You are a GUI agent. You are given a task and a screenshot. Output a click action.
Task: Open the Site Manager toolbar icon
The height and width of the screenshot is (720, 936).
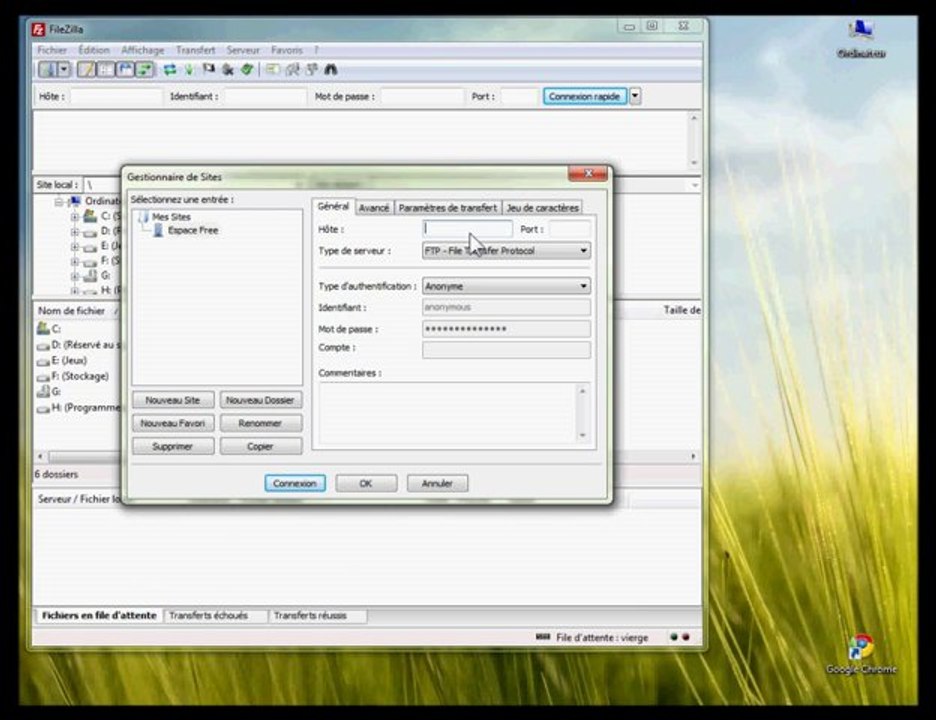(48, 70)
